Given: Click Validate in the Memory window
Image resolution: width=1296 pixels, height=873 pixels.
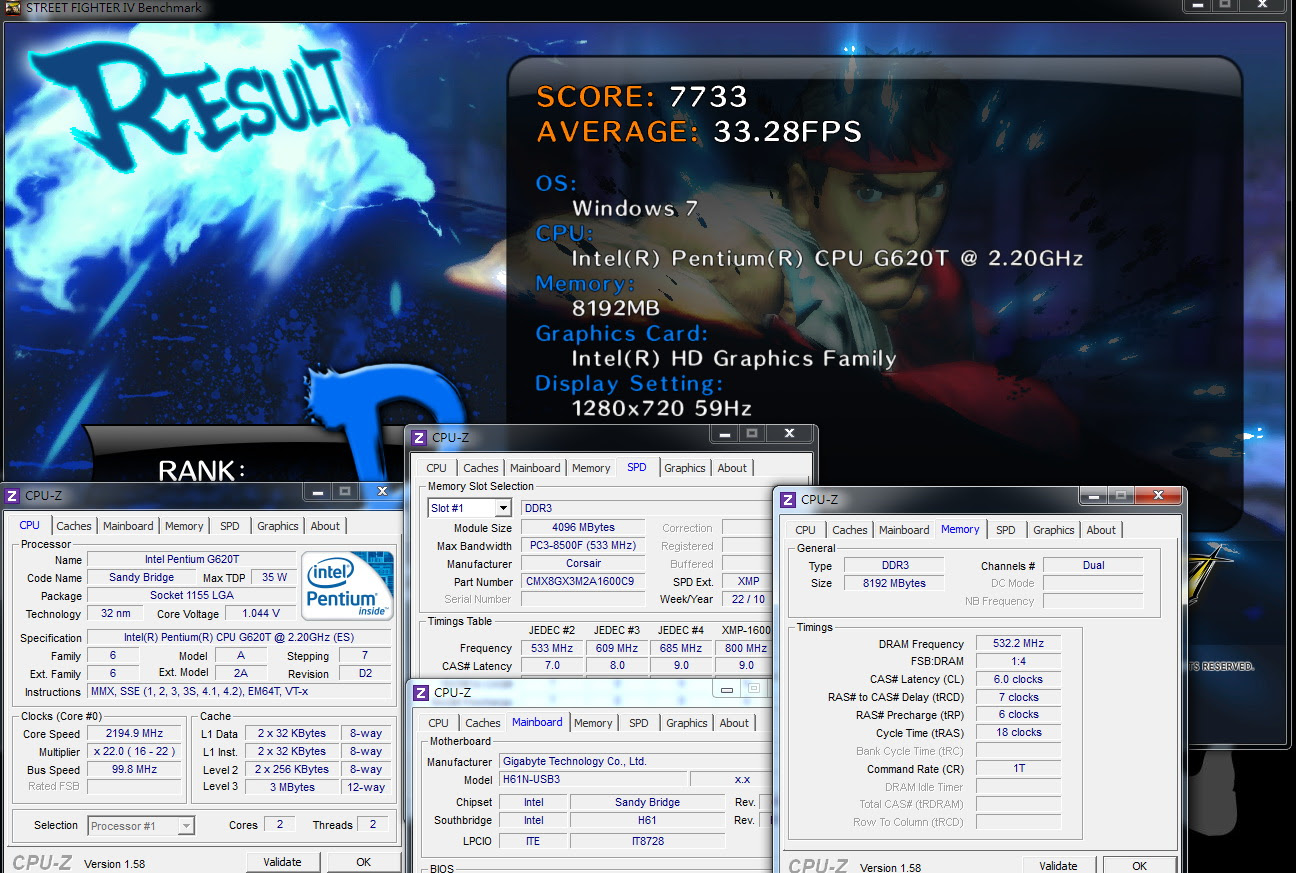Looking at the screenshot, I should pyautogui.click(x=1059, y=866).
